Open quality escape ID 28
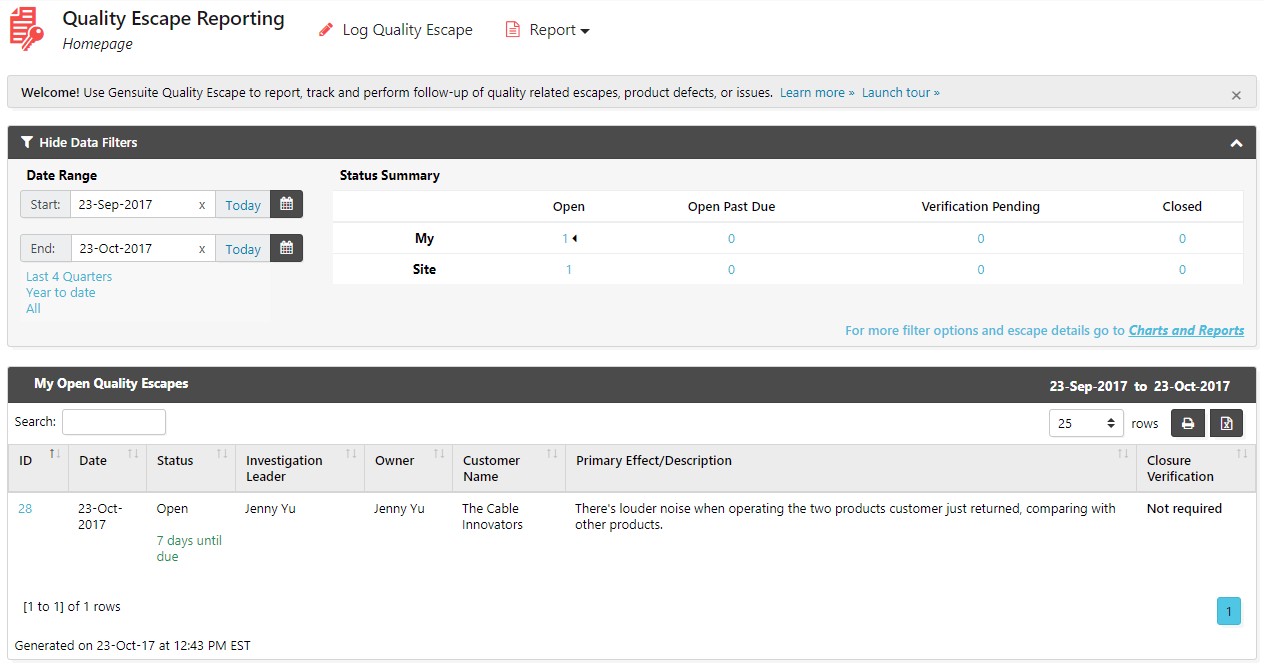 25,508
